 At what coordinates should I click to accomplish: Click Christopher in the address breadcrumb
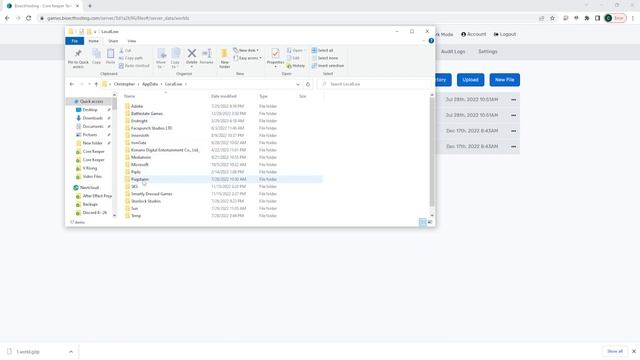(x=124, y=84)
